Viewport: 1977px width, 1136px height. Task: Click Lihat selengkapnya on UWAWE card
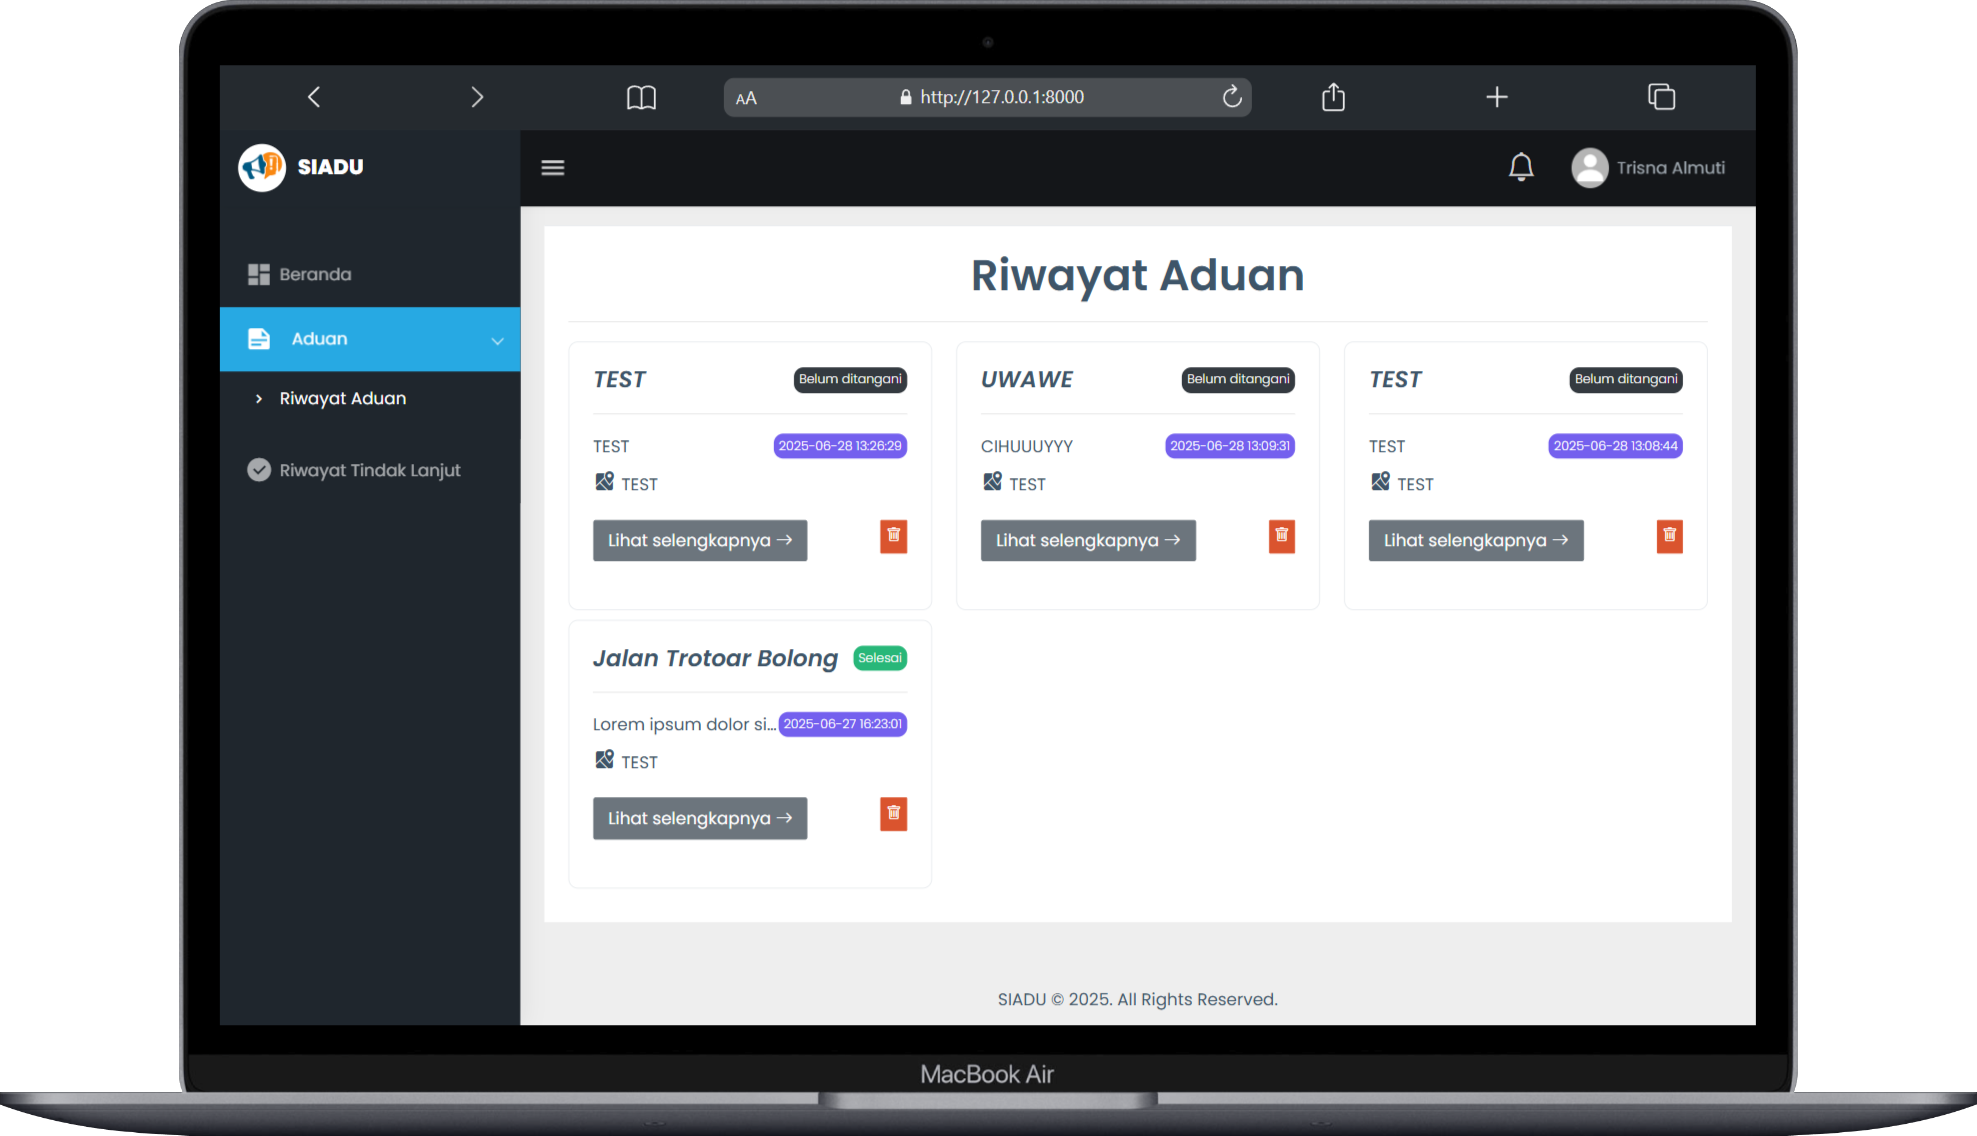click(1087, 540)
